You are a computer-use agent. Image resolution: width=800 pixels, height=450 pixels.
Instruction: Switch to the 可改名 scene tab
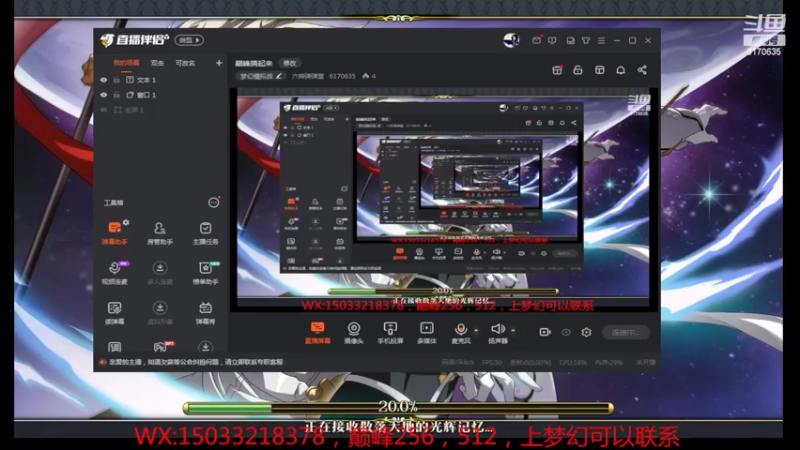tap(185, 63)
